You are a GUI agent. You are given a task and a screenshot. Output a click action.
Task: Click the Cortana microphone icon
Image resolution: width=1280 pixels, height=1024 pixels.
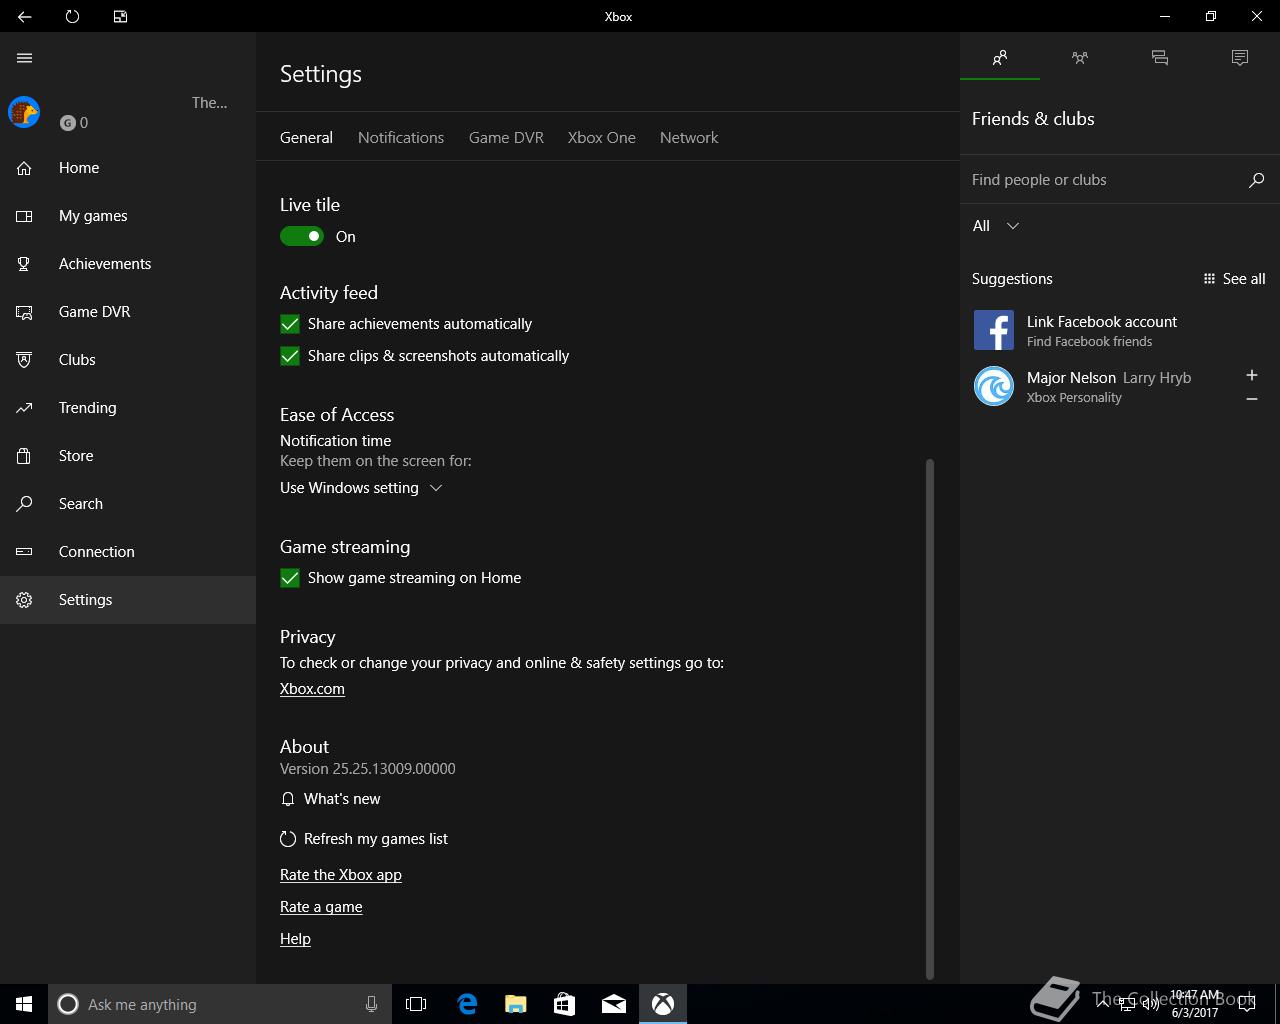371,1004
